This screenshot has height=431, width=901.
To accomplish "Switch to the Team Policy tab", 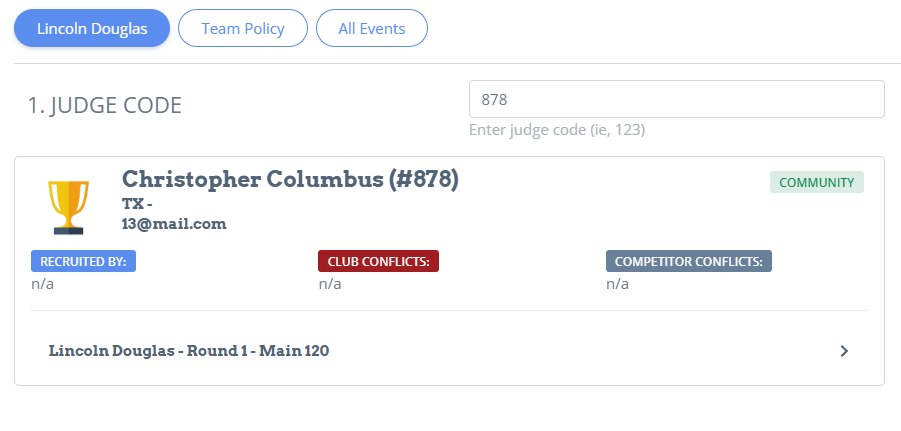I will [x=243, y=28].
